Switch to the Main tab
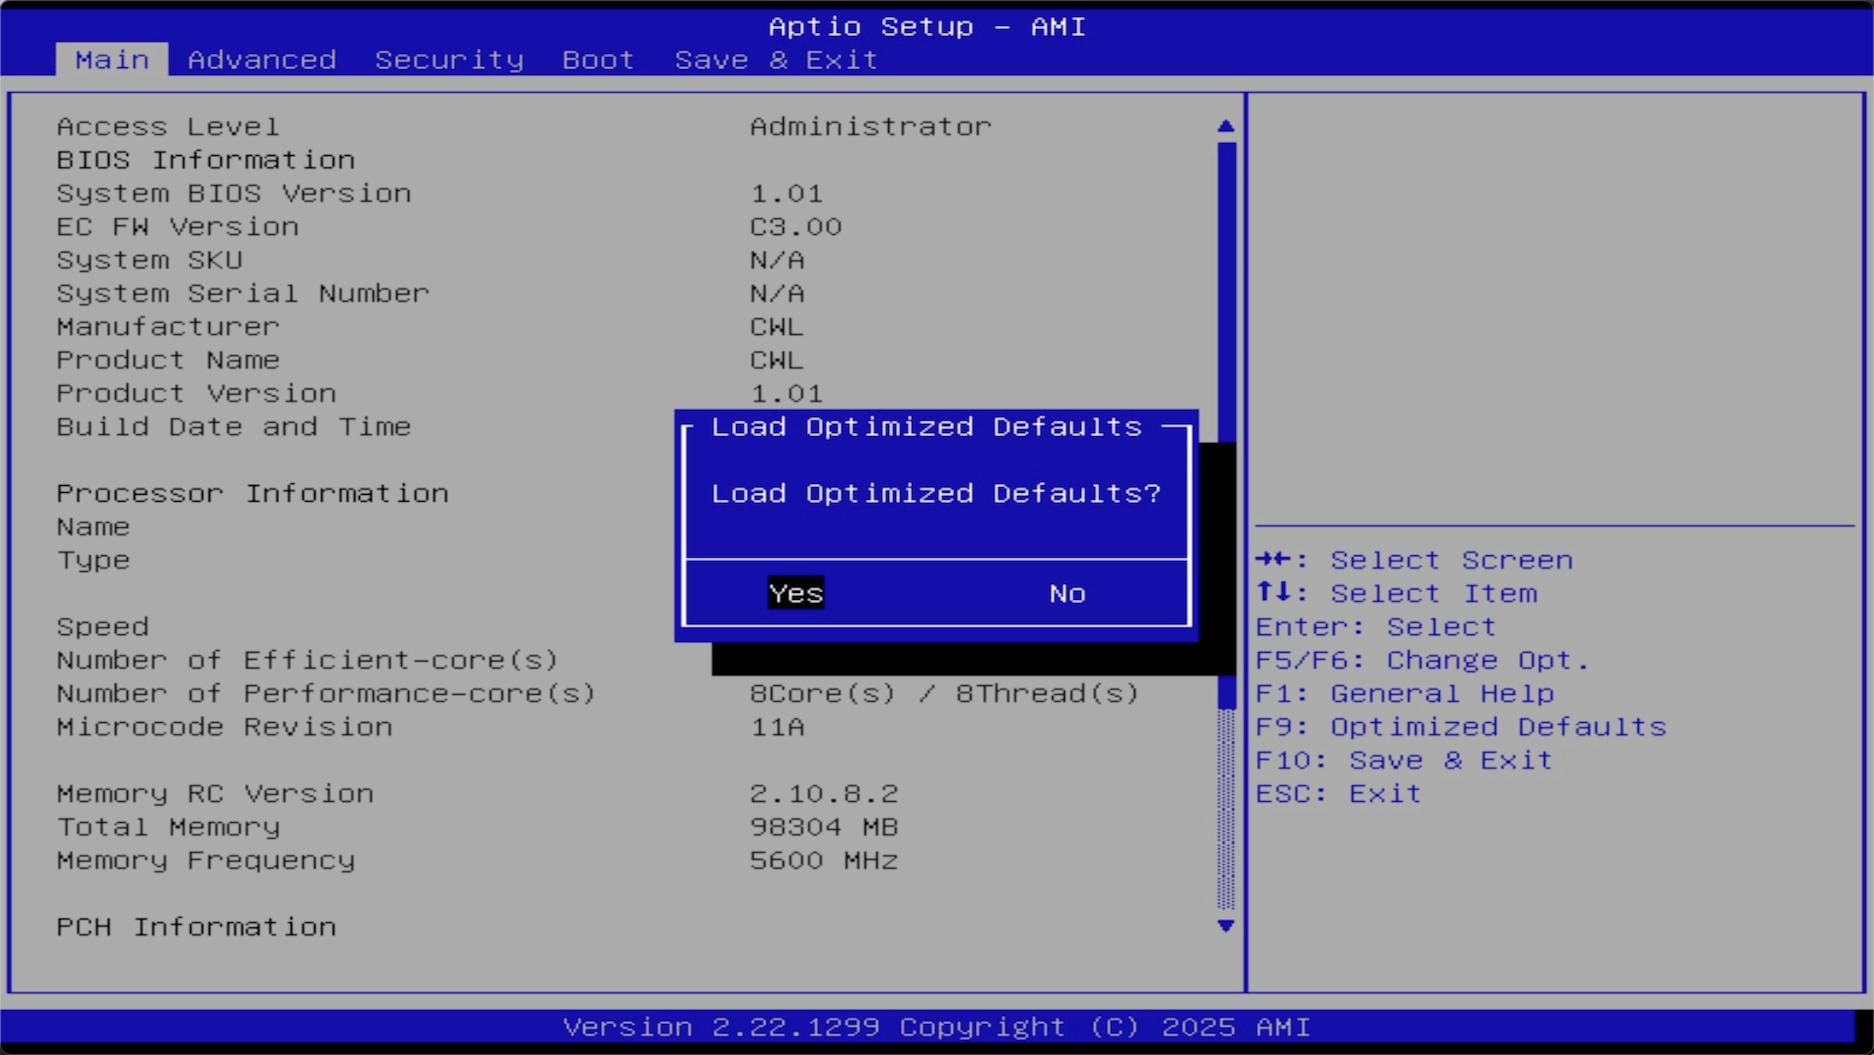Image resolution: width=1874 pixels, height=1055 pixels. click(112, 60)
